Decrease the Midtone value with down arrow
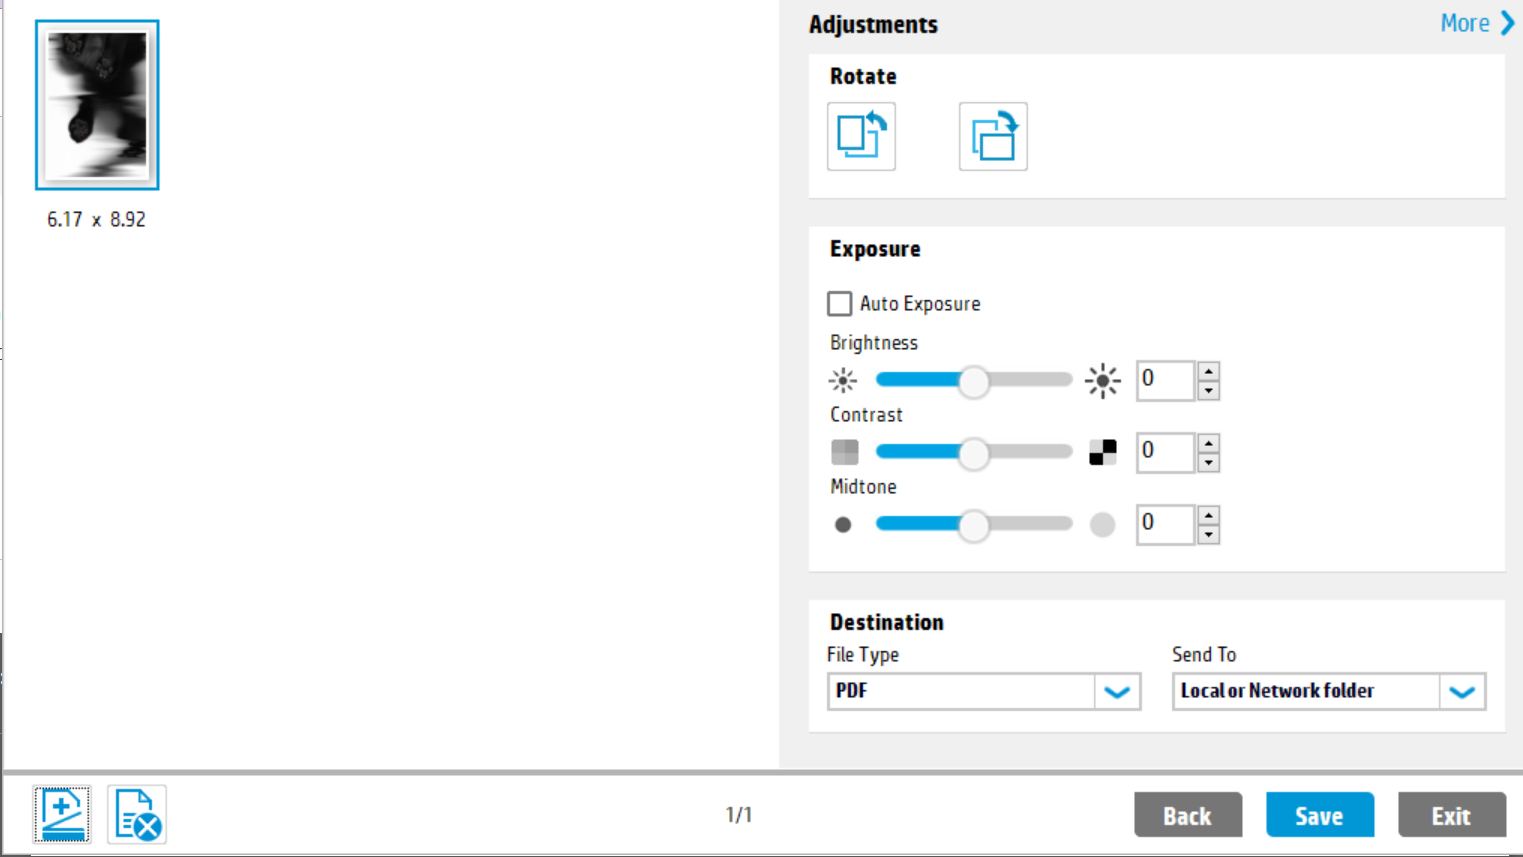The width and height of the screenshot is (1523, 857). click(1209, 535)
